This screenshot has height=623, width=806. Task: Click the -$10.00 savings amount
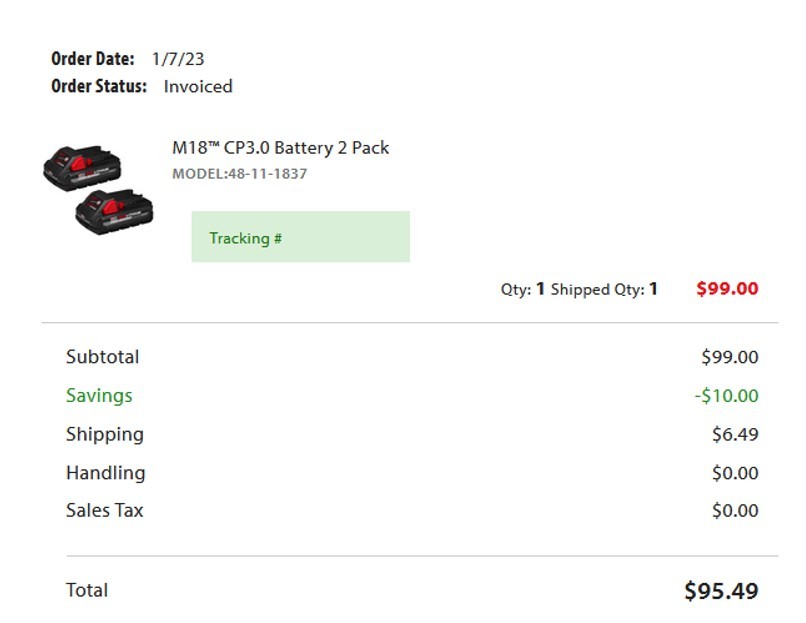click(x=726, y=396)
